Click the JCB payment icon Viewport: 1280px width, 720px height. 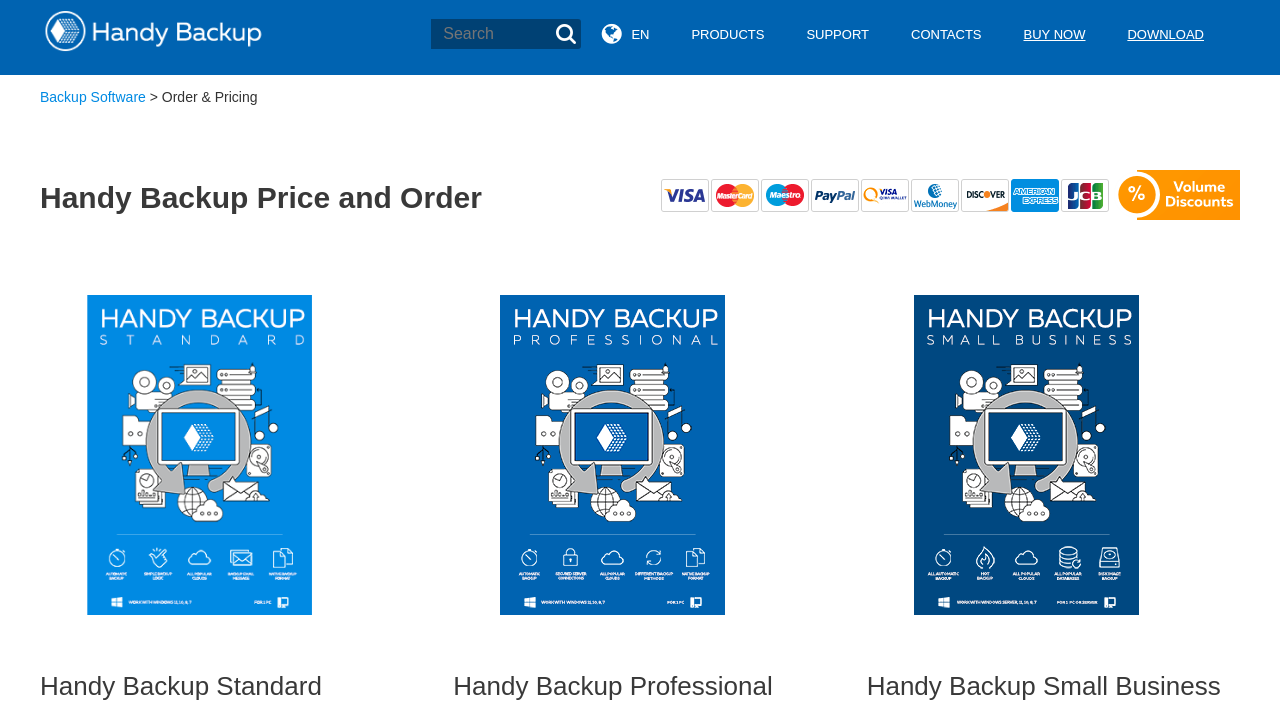(x=1085, y=196)
